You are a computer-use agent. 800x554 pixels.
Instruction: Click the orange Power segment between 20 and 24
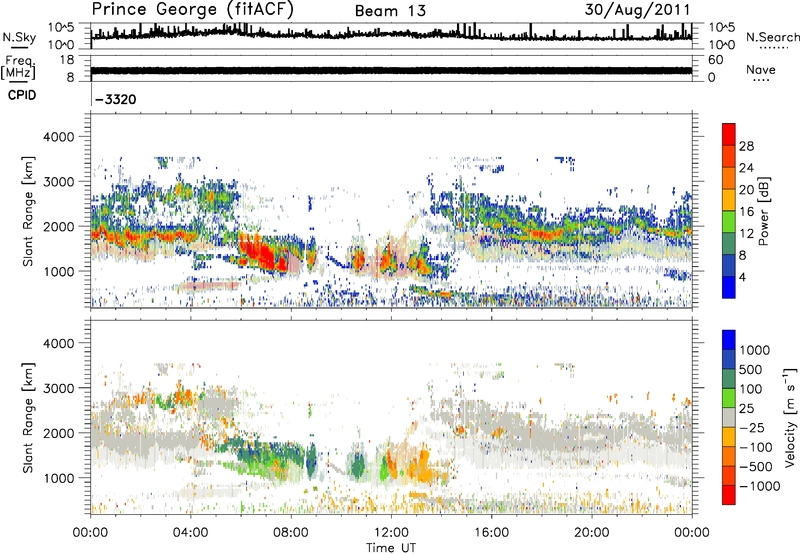[x=729, y=178]
